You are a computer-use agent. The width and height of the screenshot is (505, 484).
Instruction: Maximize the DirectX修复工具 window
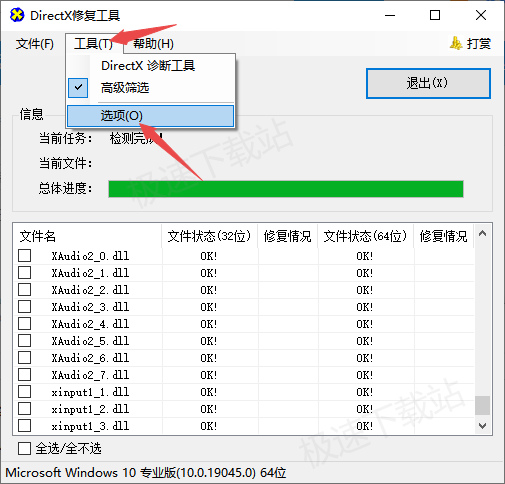(435, 15)
